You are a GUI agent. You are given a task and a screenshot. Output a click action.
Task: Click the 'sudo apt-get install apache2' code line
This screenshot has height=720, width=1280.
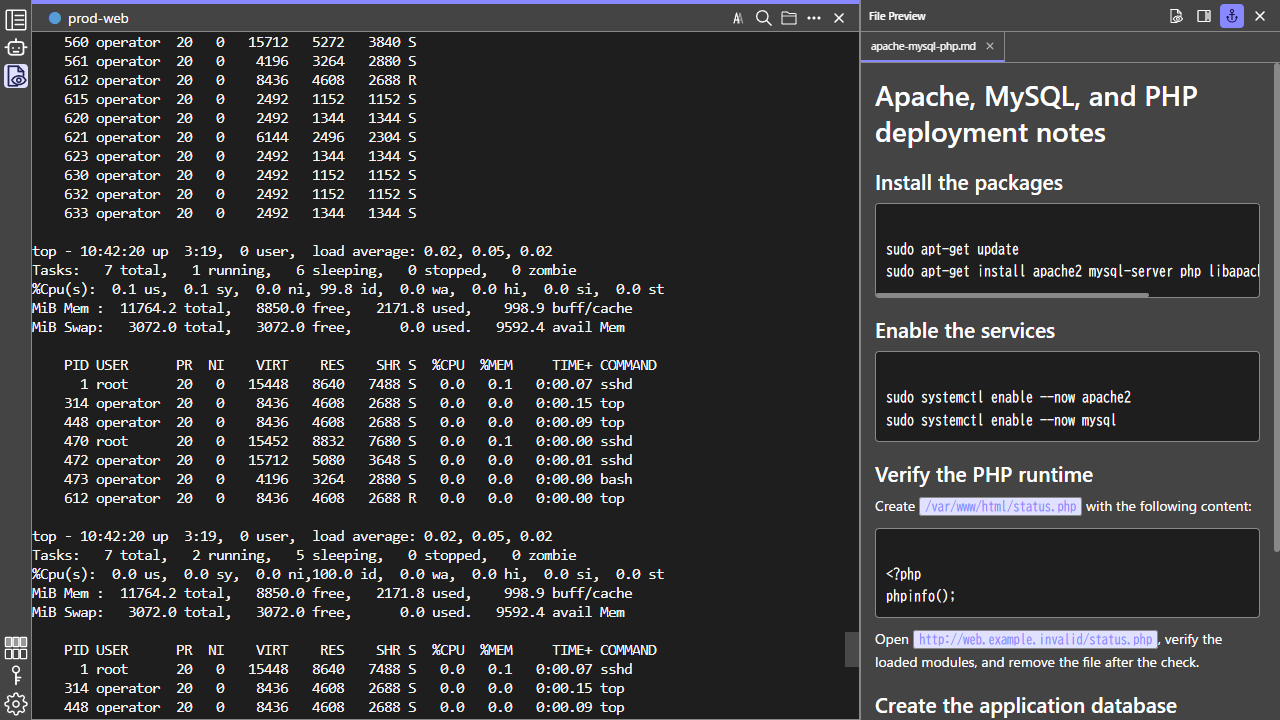[1072, 272]
